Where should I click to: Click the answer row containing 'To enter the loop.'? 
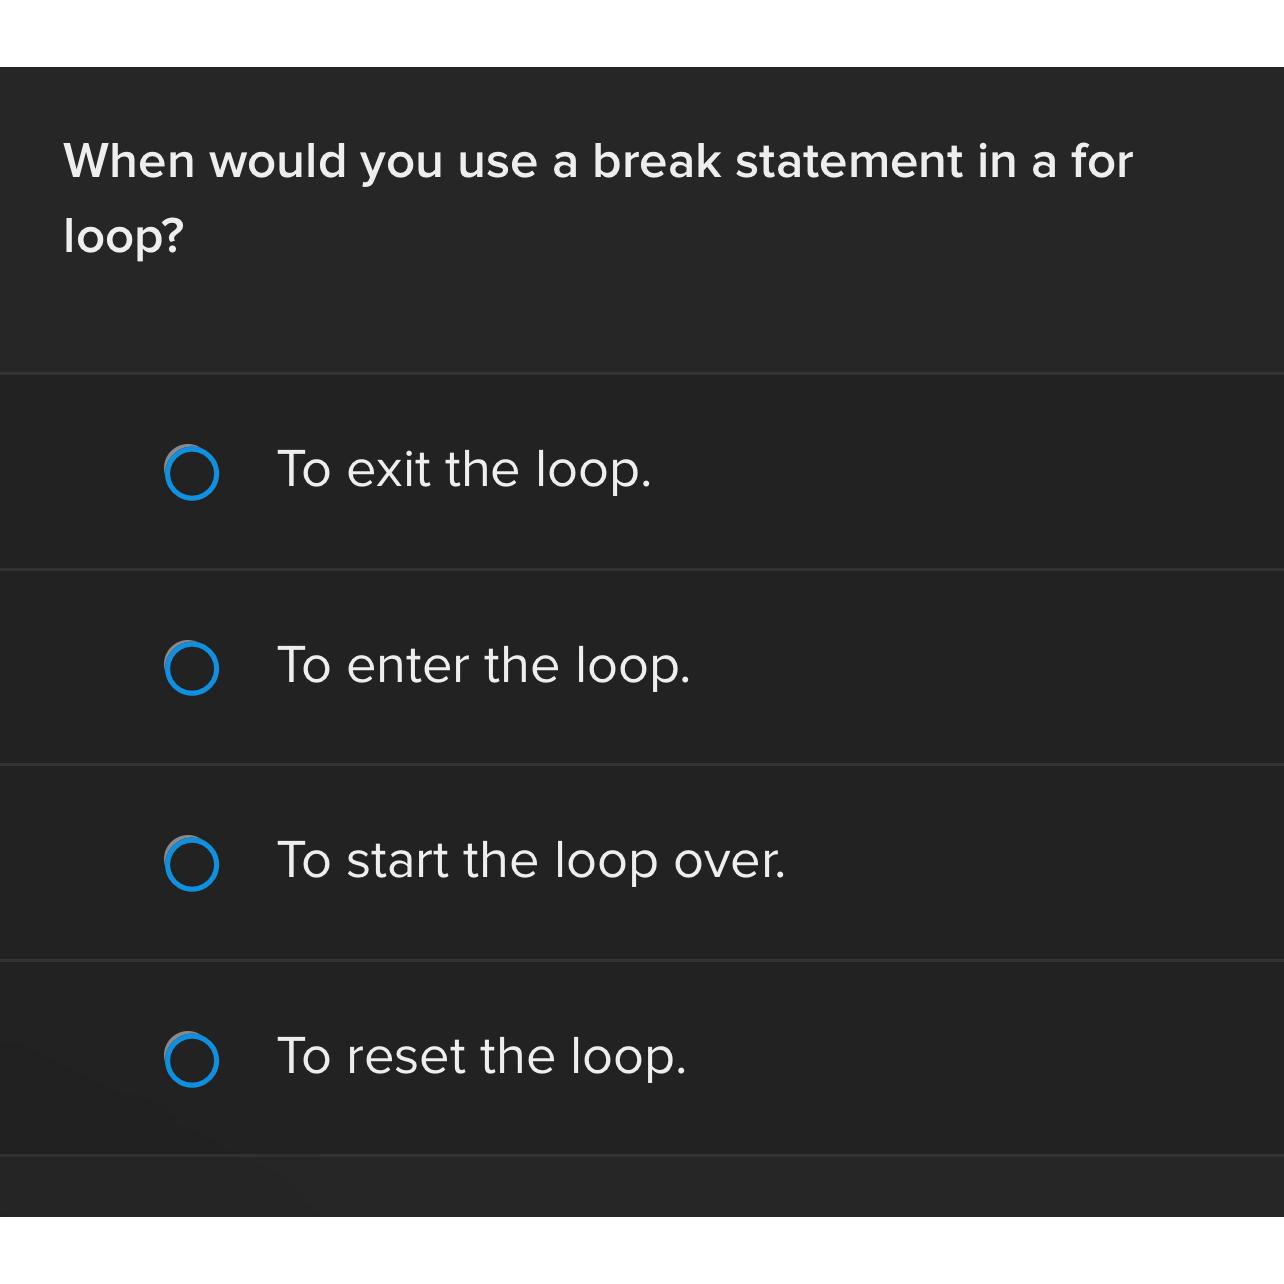(640, 666)
